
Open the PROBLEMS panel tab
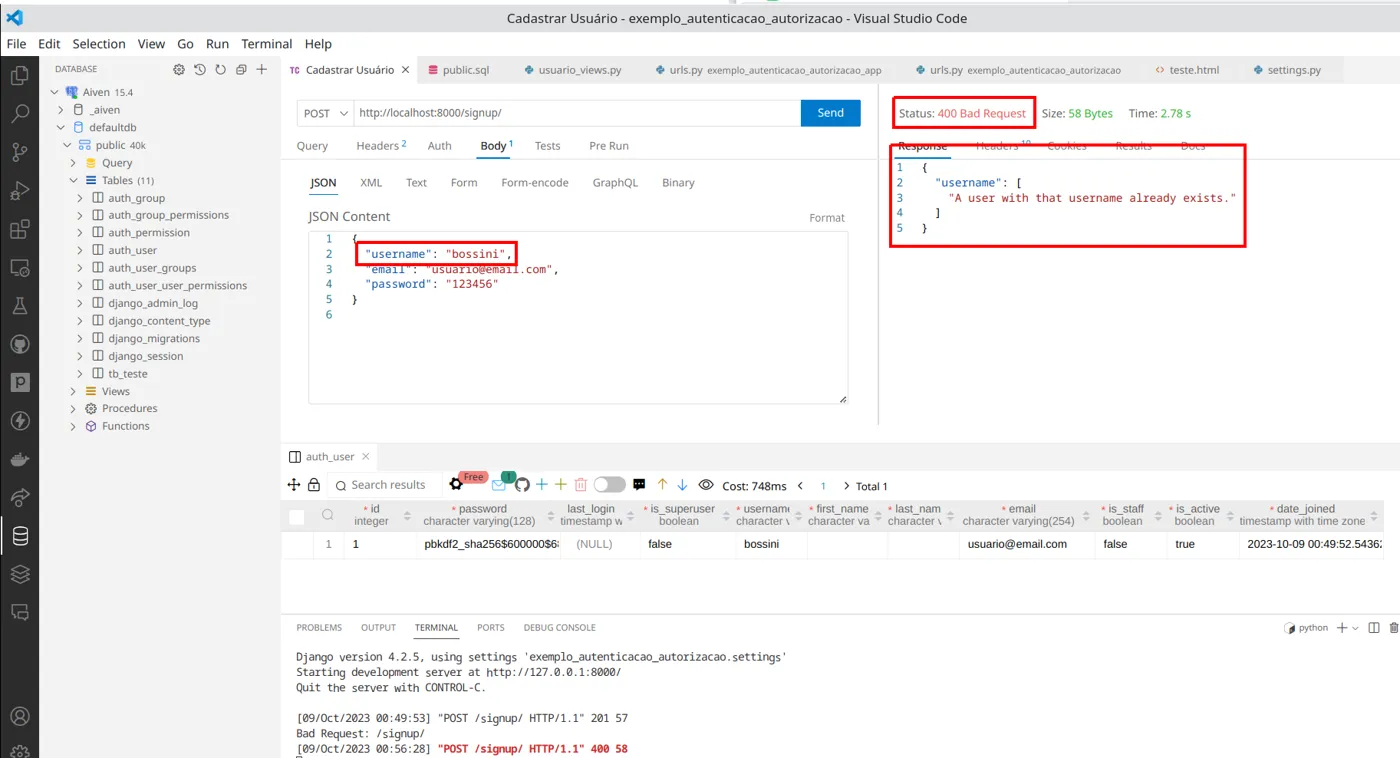click(319, 628)
